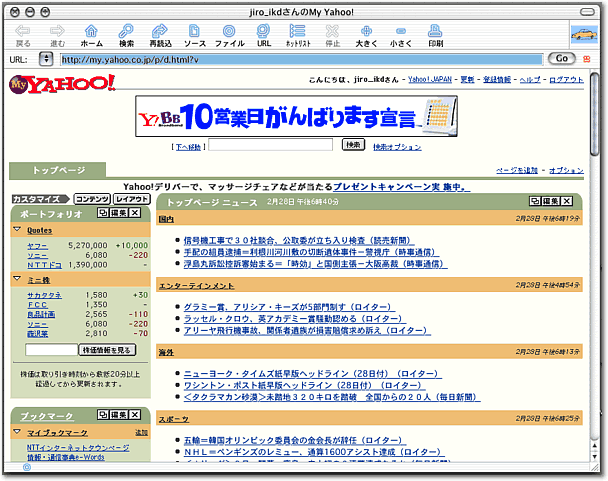Select the トップページ tab
Viewport: 608px width, 481px height.
tap(58, 170)
